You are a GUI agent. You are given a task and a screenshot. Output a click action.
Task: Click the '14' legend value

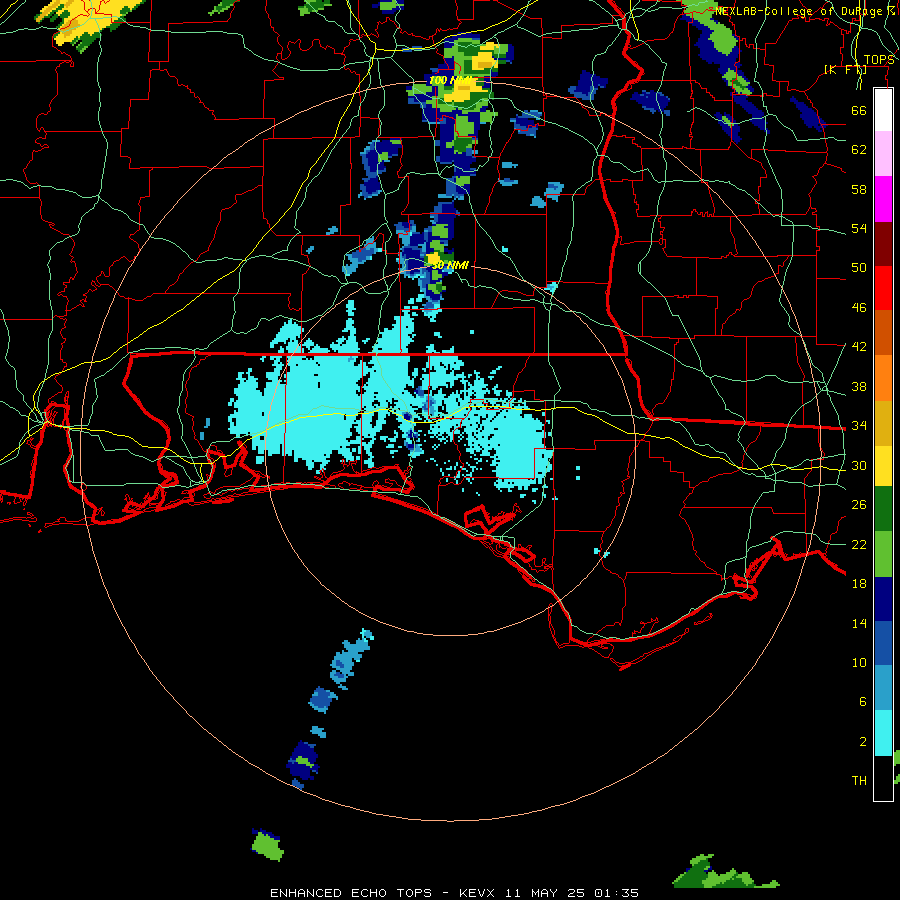pos(859,623)
